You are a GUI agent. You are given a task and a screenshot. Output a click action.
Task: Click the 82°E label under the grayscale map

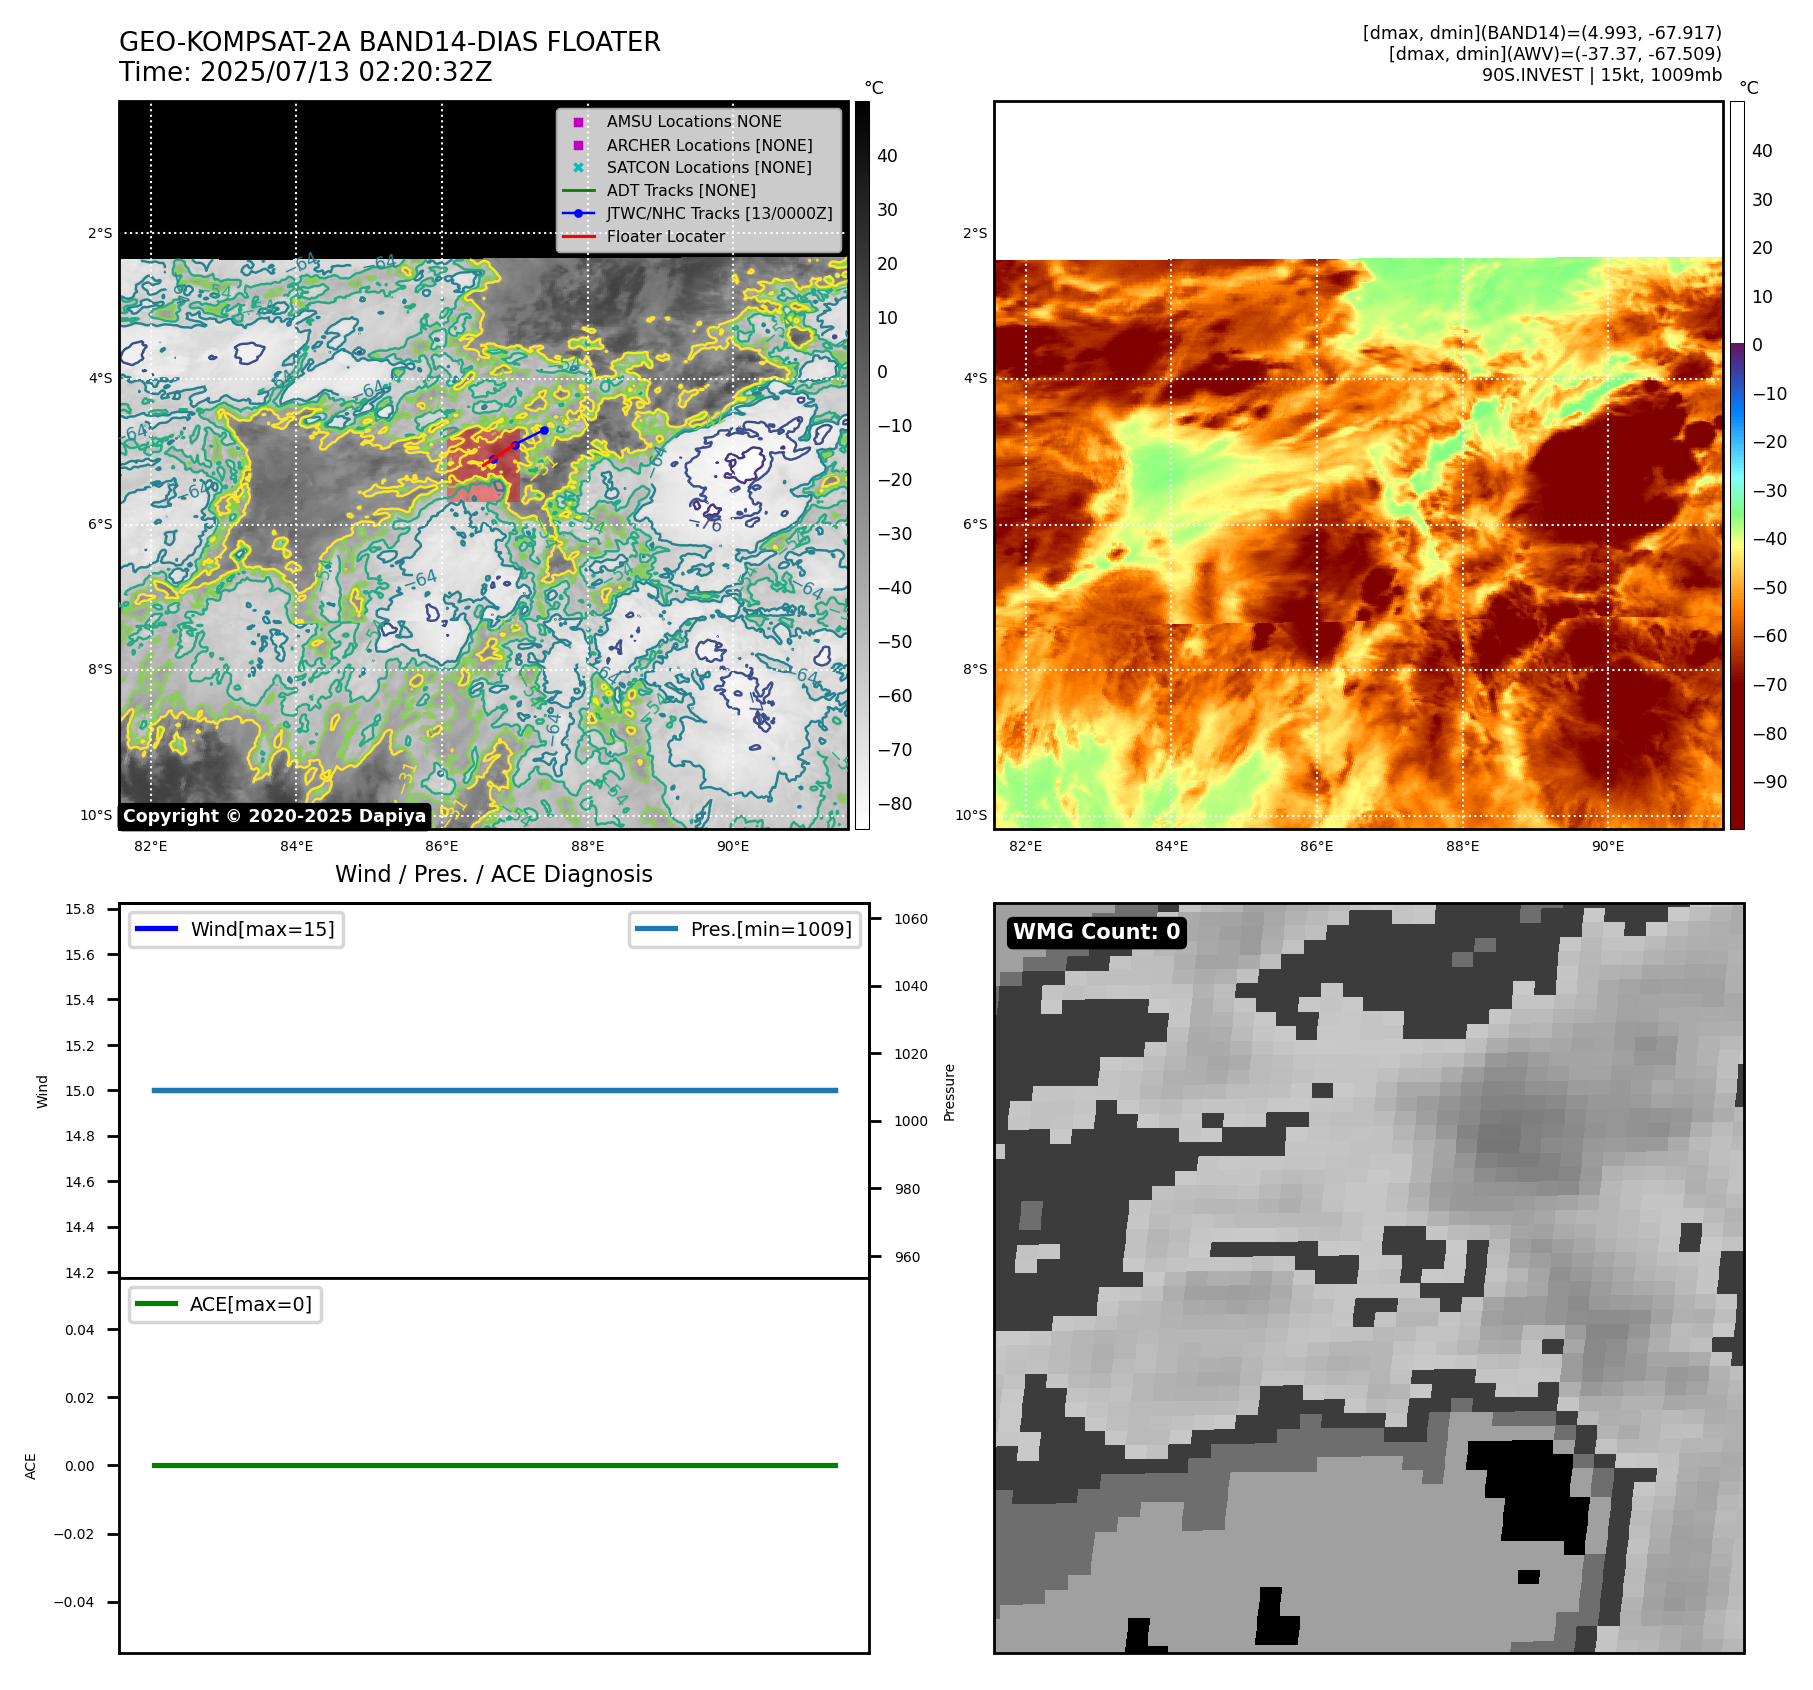(x=151, y=846)
